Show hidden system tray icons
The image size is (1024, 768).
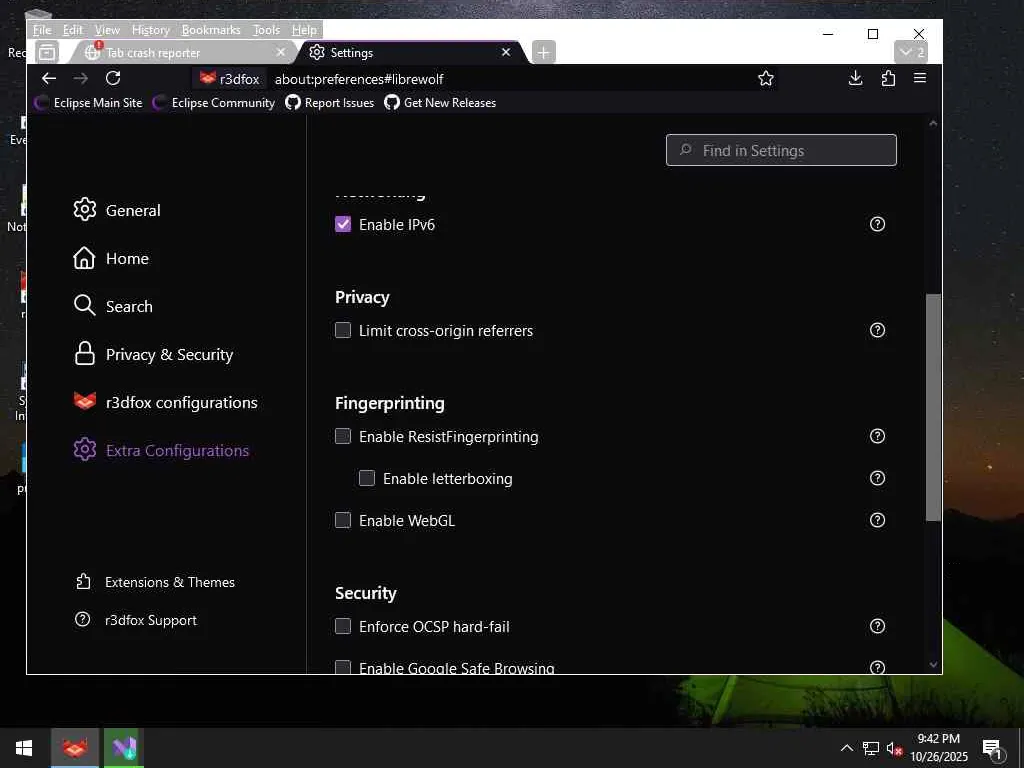(846, 748)
